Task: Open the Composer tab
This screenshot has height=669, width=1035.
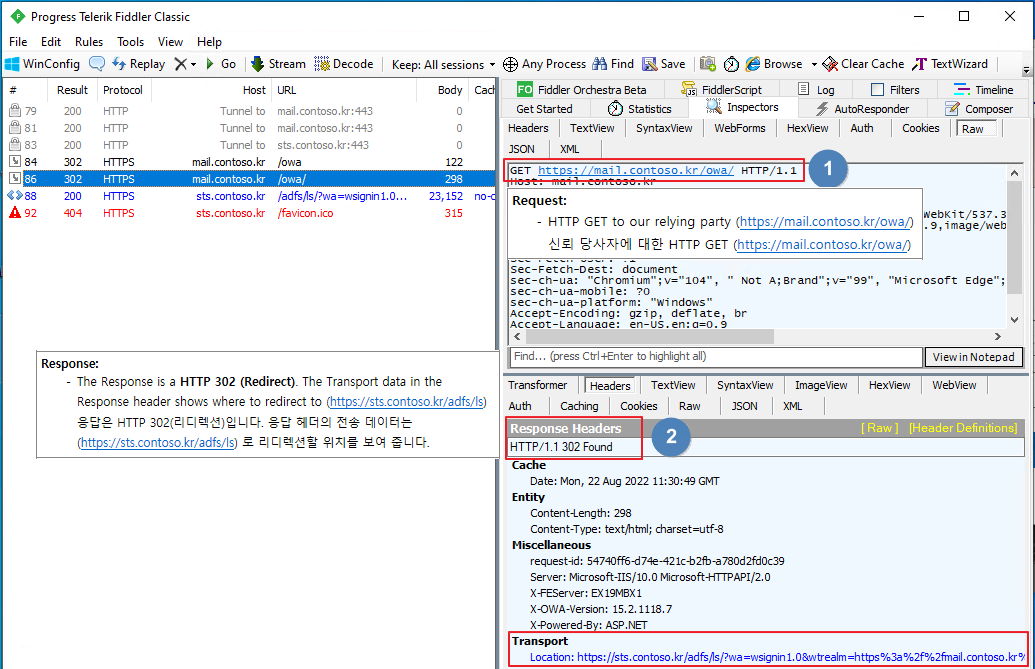Action: point(979,109)
